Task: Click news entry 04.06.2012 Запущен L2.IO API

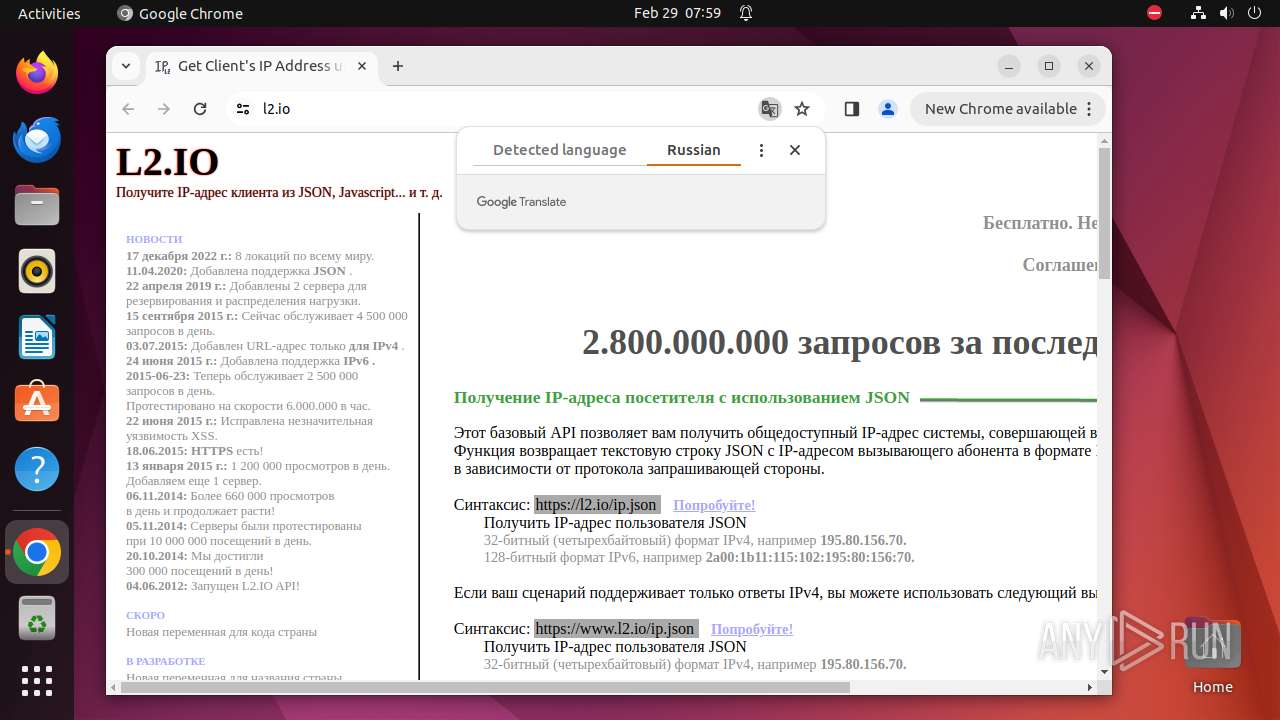Action: click(x=212, y=586)
